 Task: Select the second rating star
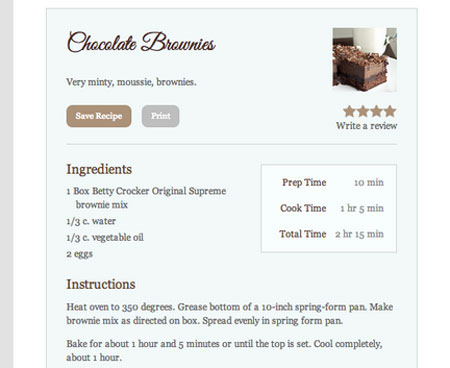coord(363,111)
